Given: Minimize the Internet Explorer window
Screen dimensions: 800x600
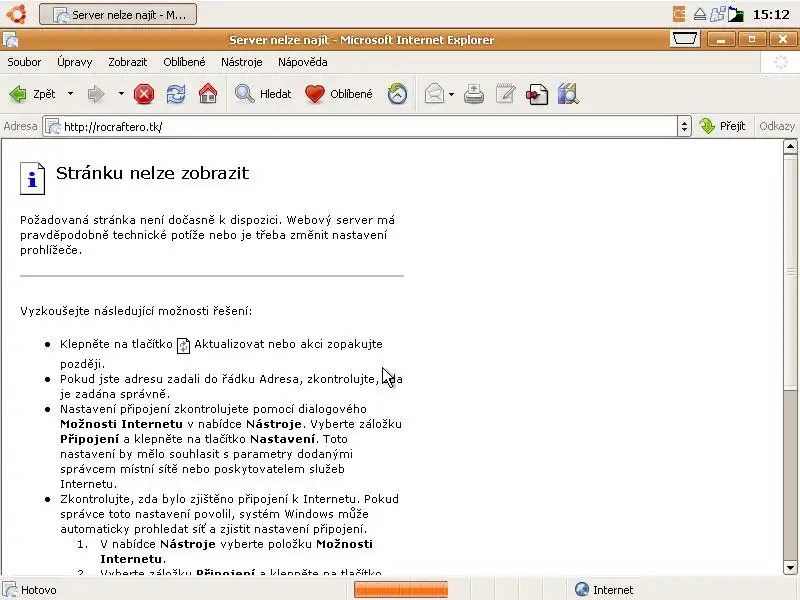Looking at the screenshot, I should point(720,39).
